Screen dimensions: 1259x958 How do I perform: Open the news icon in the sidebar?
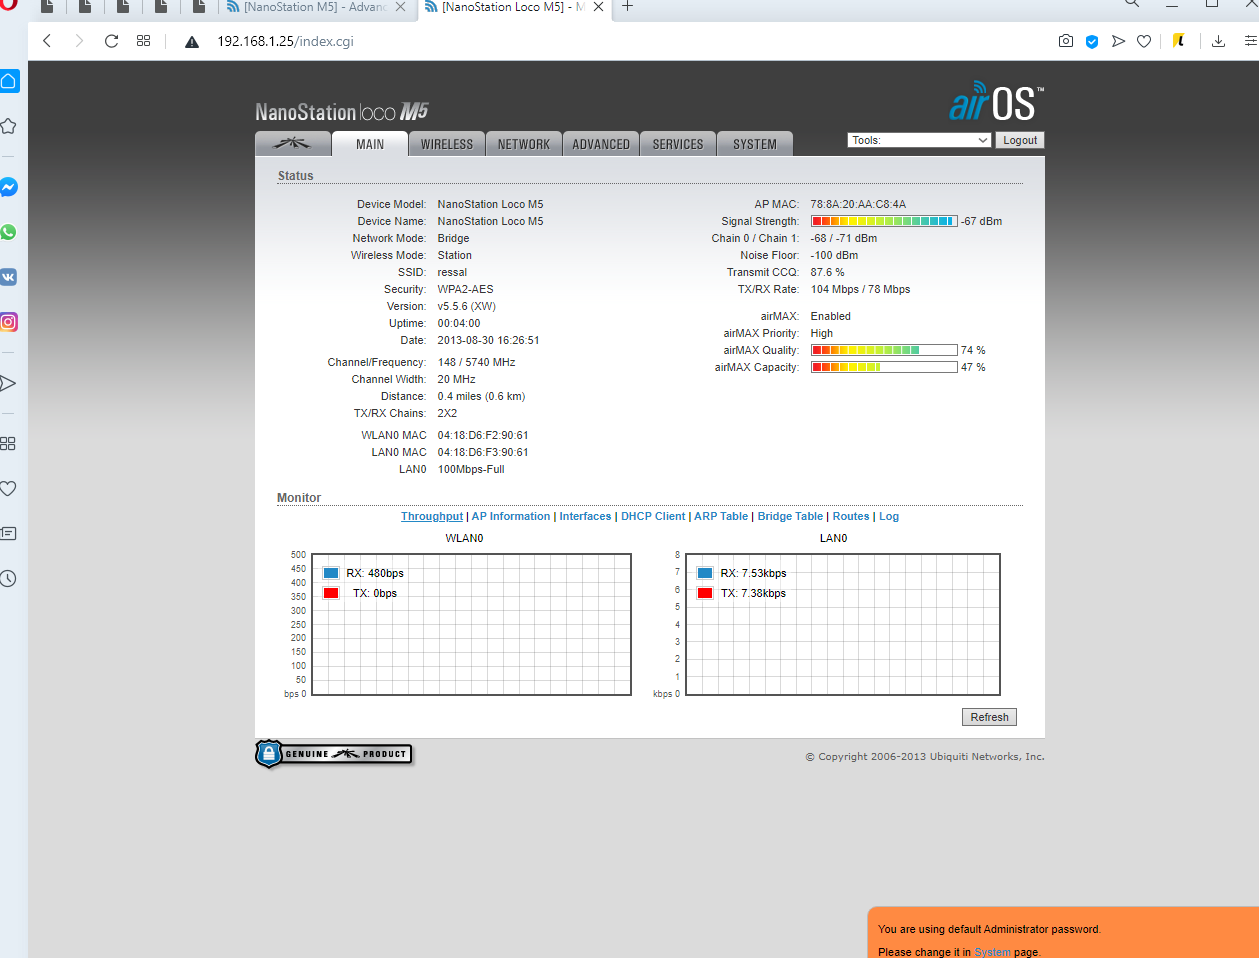(8, 534)
